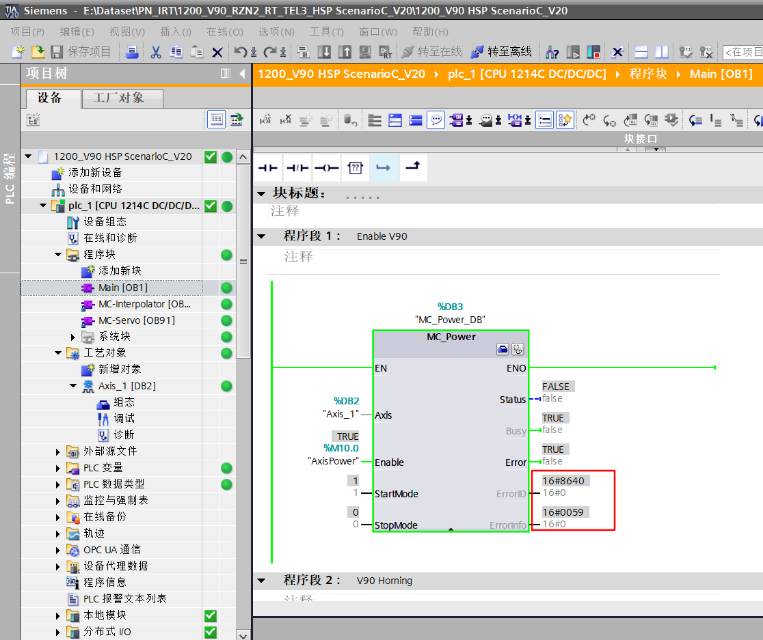The height and width of the screenshot is (640, 763).
Task: Toggle network comments display button
Action: tap(545, 120)
